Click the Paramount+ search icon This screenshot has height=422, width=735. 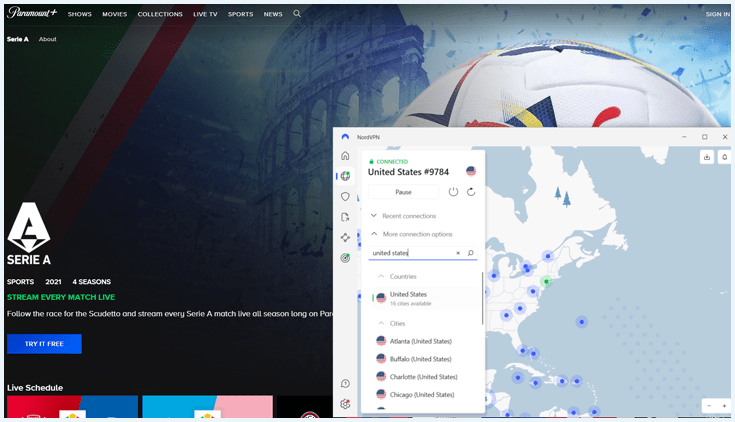[x=297, y=14]
